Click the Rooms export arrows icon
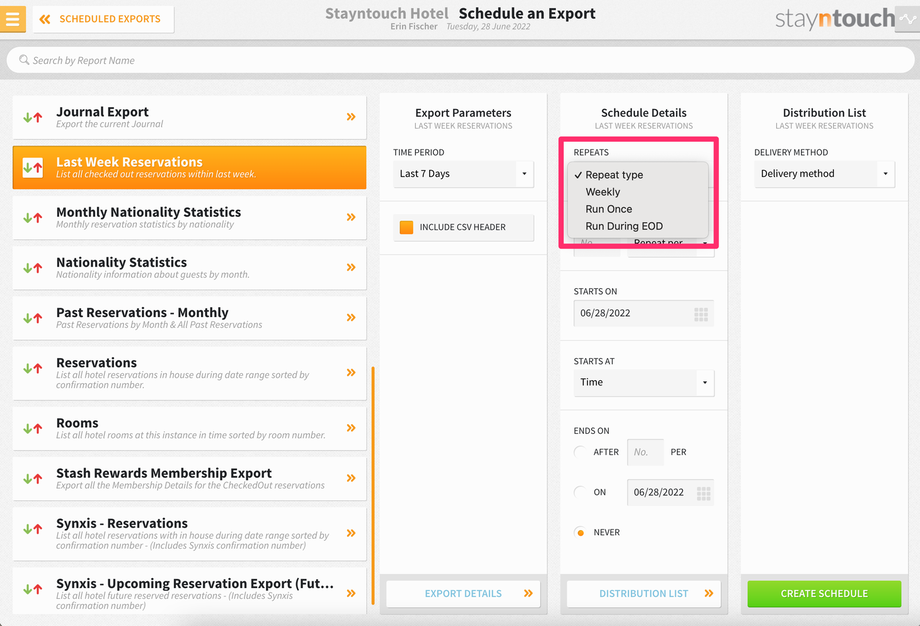 (x=33, y=429)
